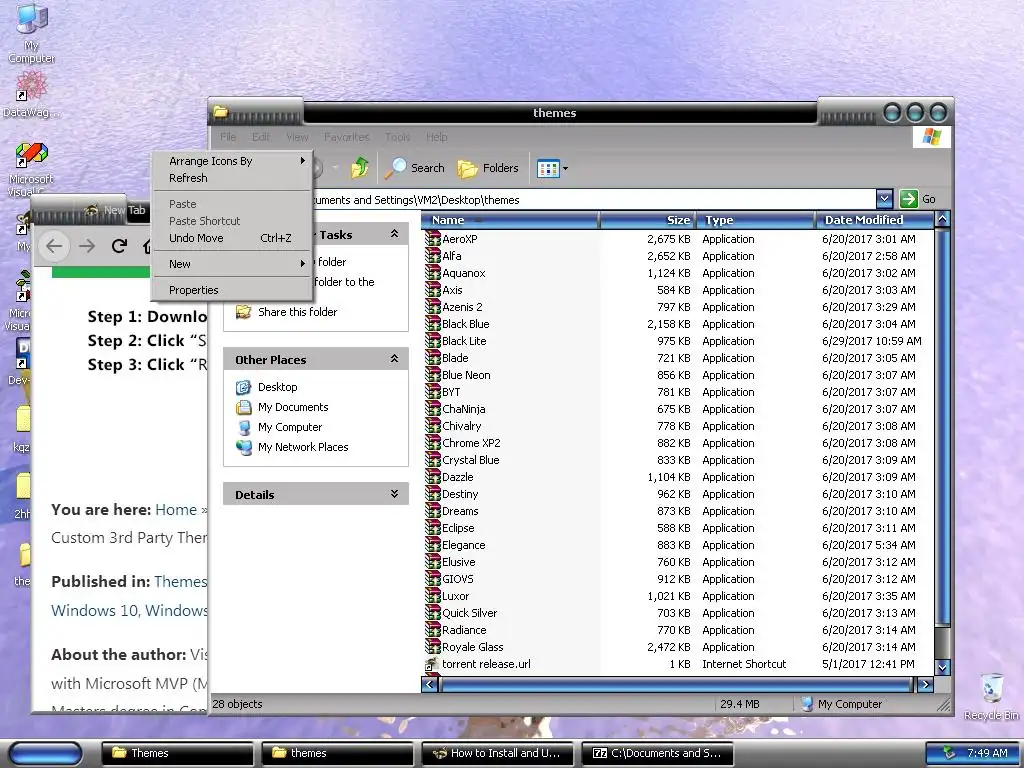Select the Blue Neon file name

pos(466,375)
